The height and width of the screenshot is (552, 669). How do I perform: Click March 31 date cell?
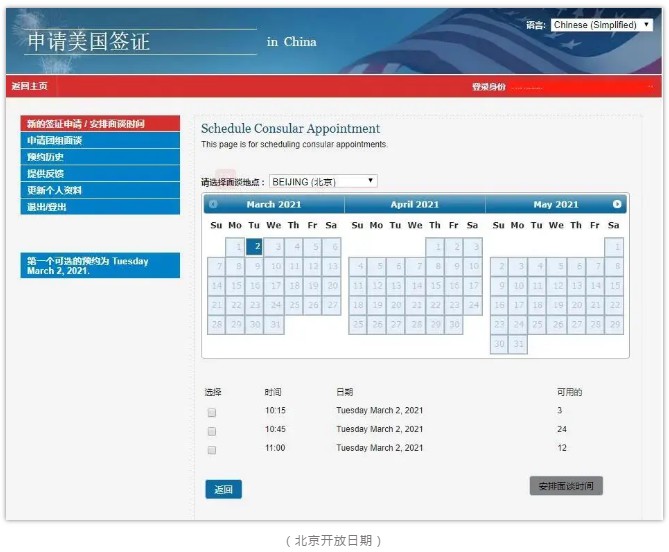pyautogui.click(x=274, y=325)
